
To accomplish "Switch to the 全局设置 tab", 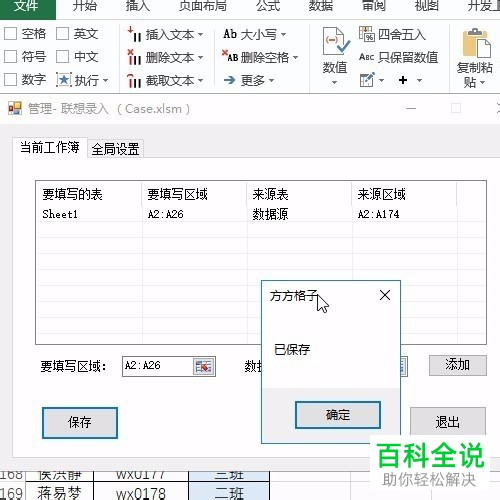I will (x=115, y=149).
